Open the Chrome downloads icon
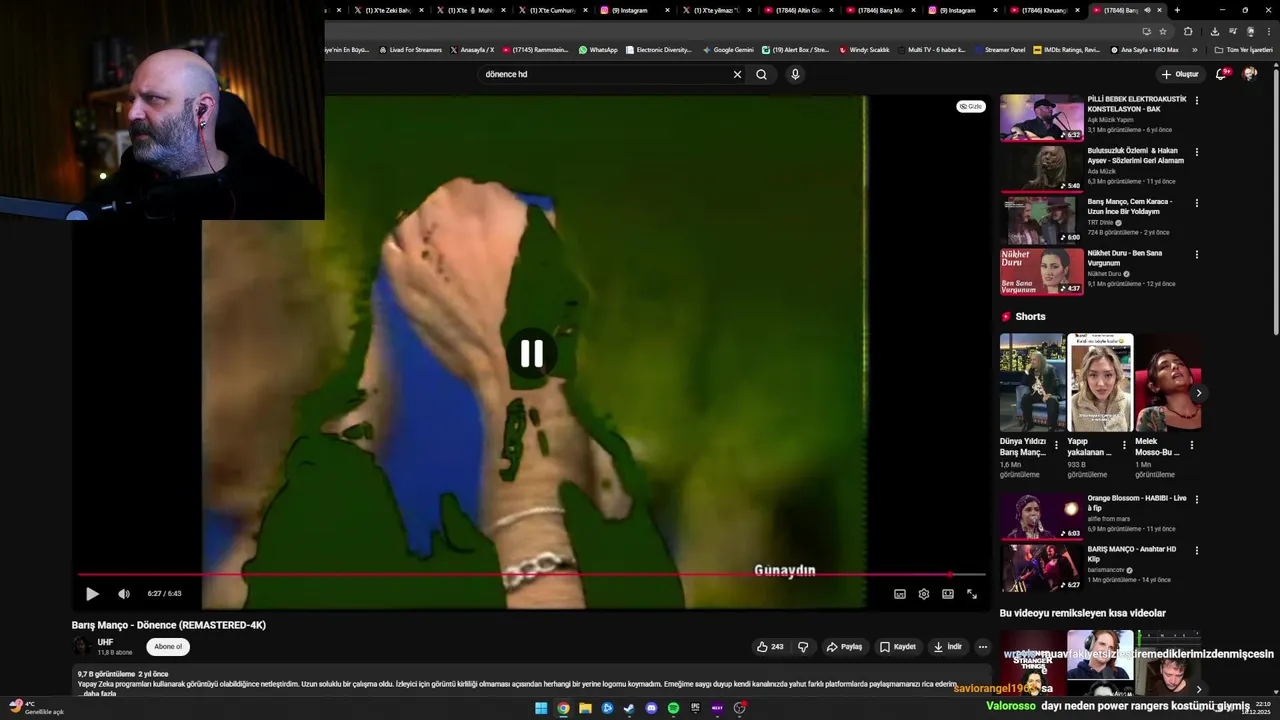This screenshot has height=720, width=1280. (x=1214, y=31)
